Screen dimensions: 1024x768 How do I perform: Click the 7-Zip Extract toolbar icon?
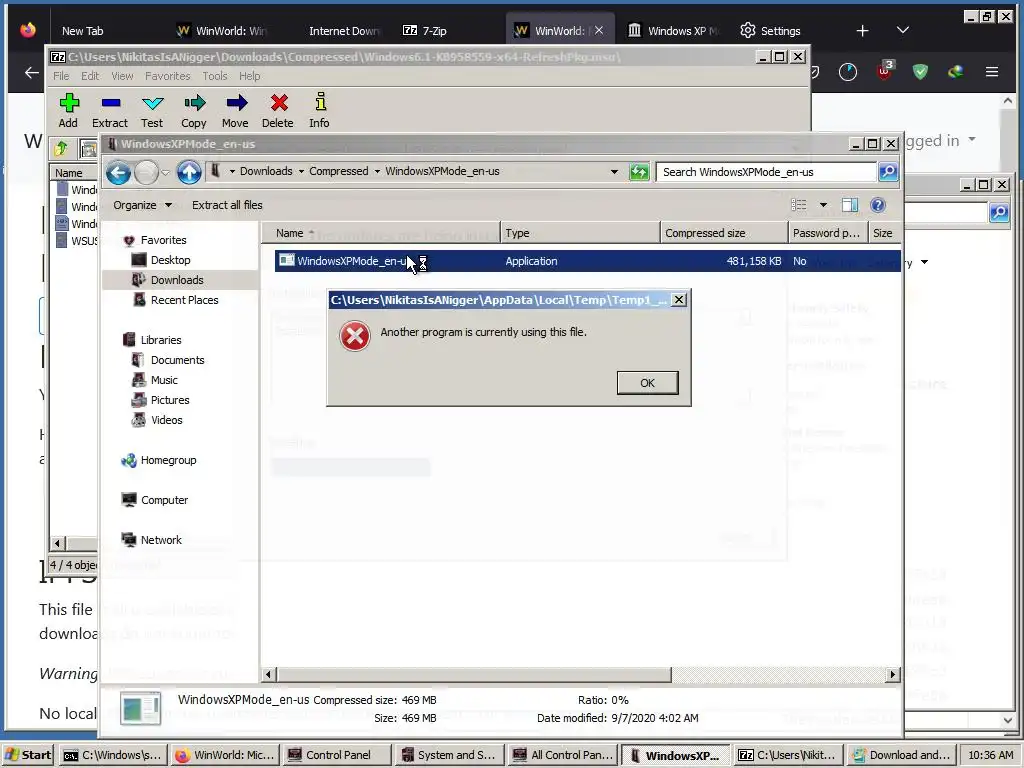[x=110, y=110]
